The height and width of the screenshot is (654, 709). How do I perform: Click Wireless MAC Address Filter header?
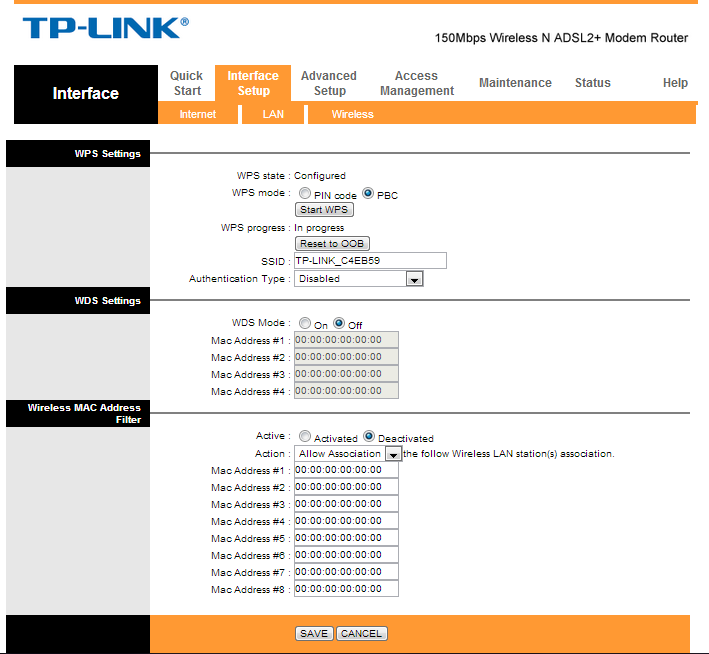pos(78,413)
